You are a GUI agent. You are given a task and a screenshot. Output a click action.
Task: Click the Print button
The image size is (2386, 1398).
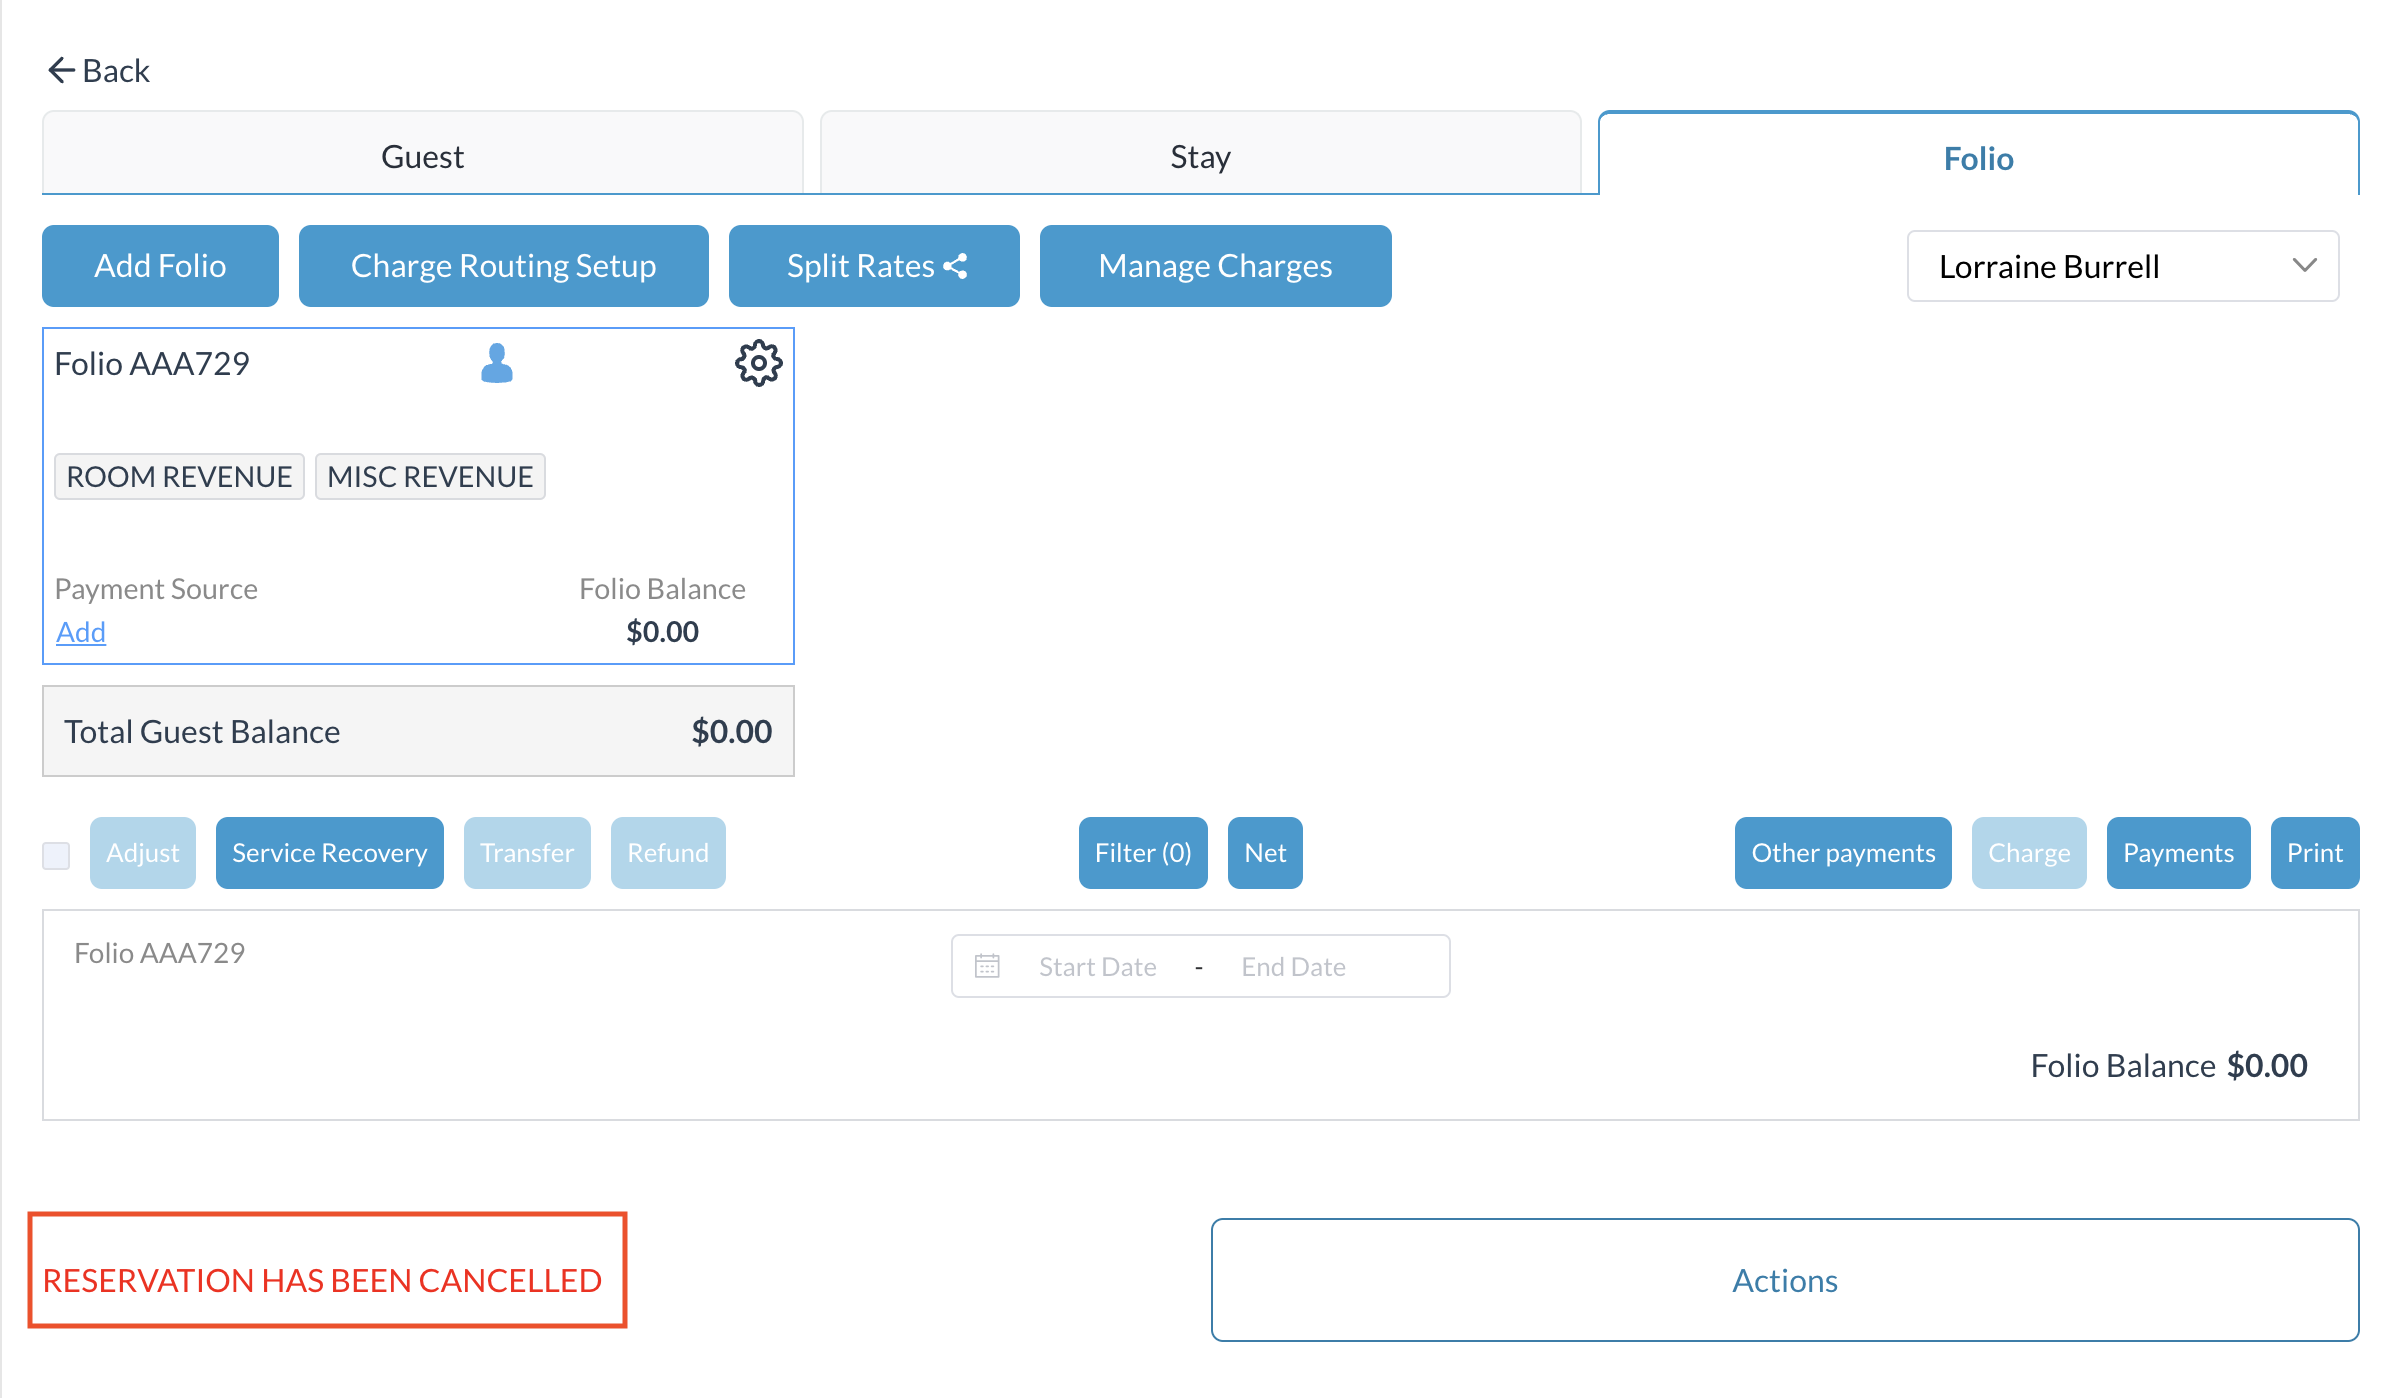click(x=2314, y=853)
